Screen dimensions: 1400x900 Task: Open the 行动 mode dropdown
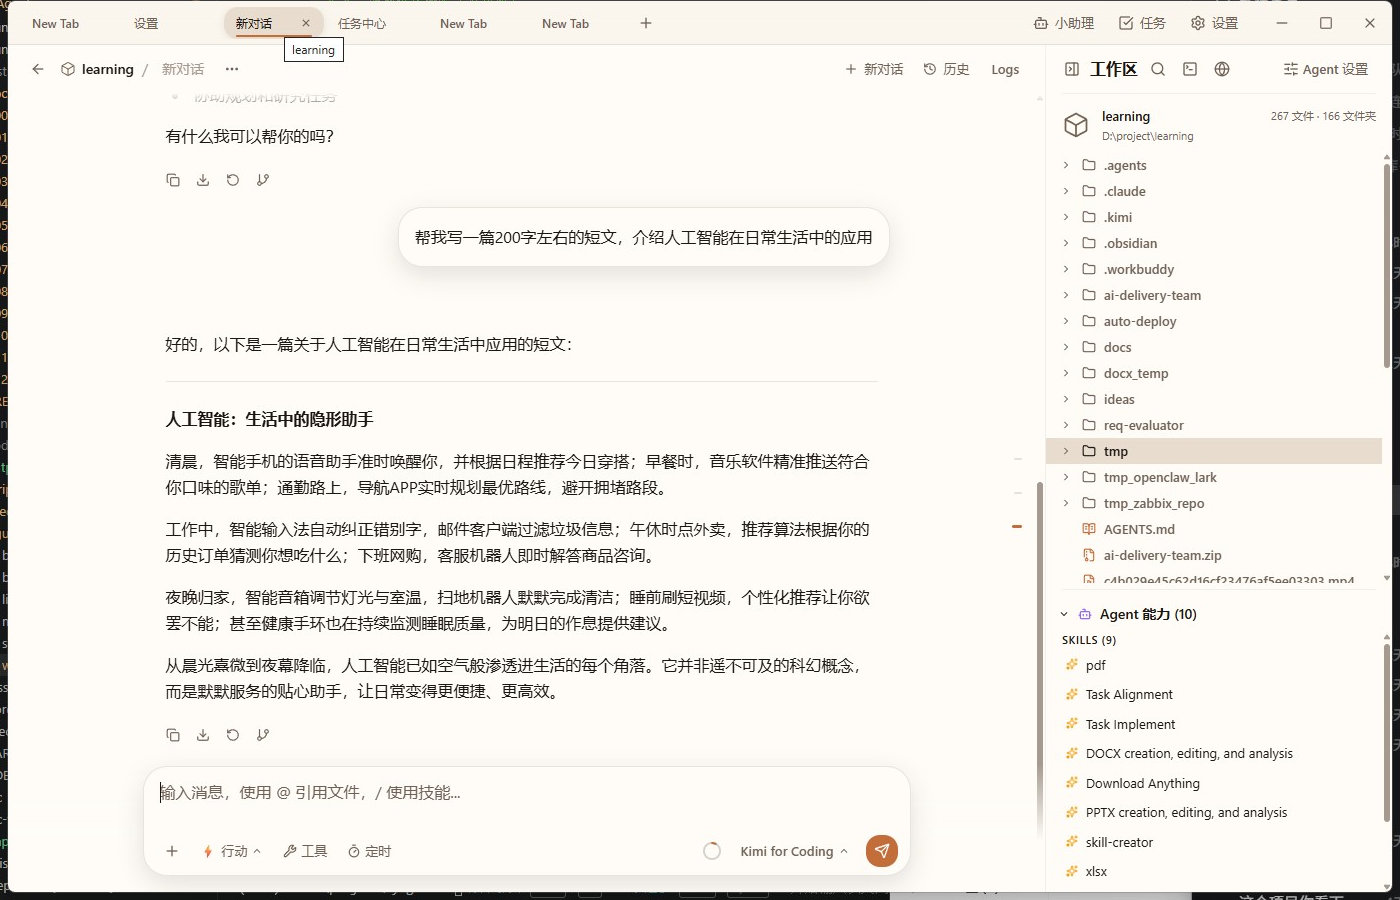232,851
